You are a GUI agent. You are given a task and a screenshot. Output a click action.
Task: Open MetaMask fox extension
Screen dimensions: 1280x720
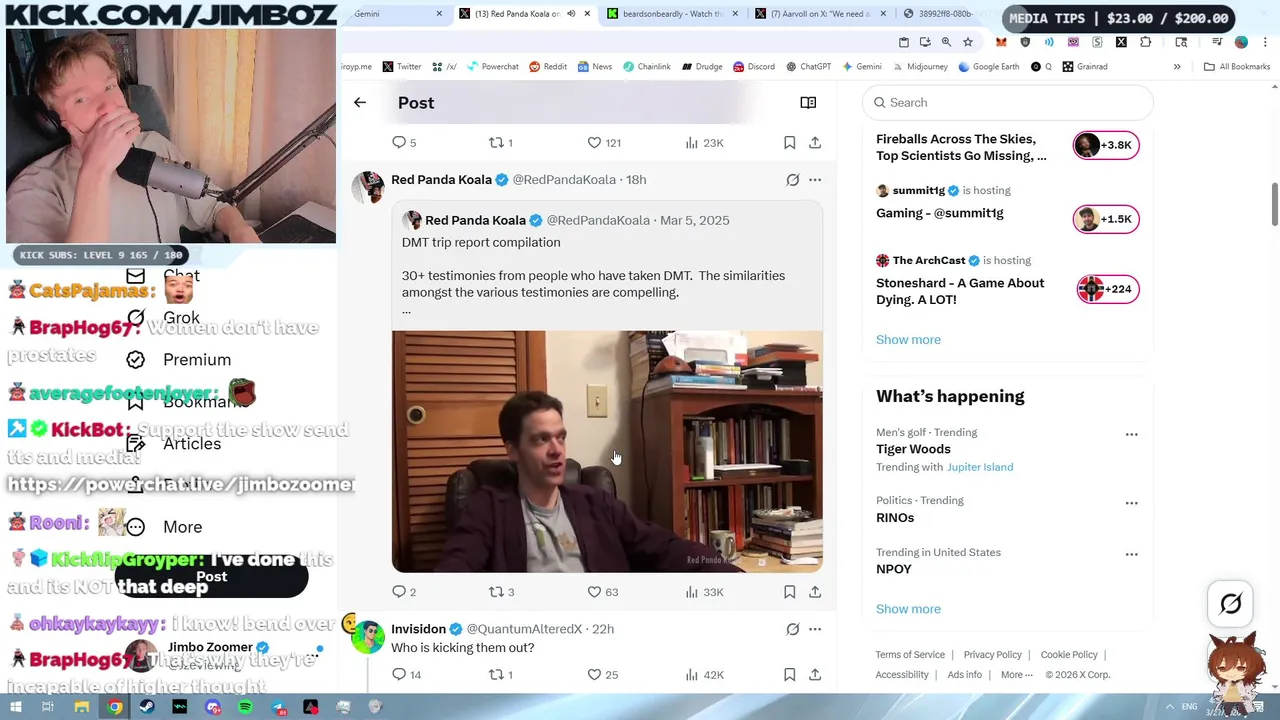click(1001, 42)
